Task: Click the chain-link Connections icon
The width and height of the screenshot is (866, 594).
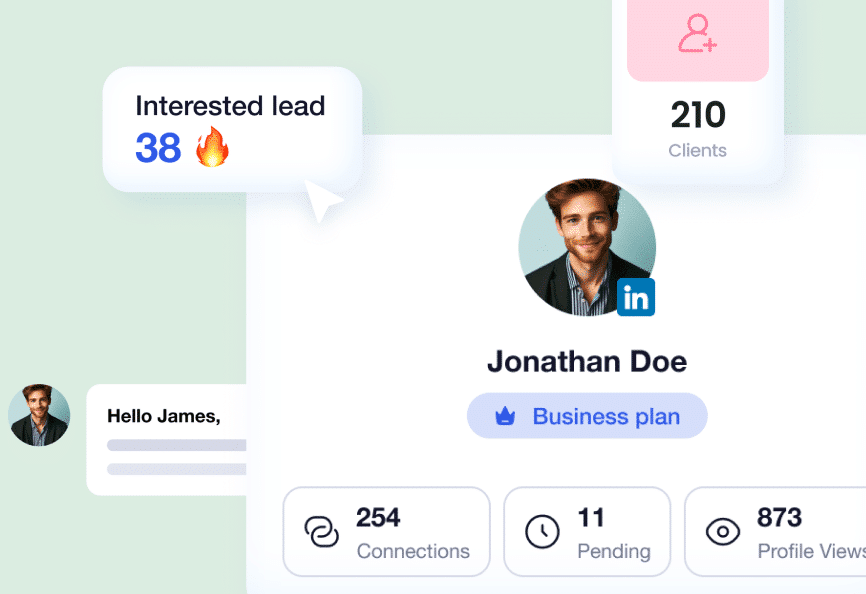Action: pos(321,532)
